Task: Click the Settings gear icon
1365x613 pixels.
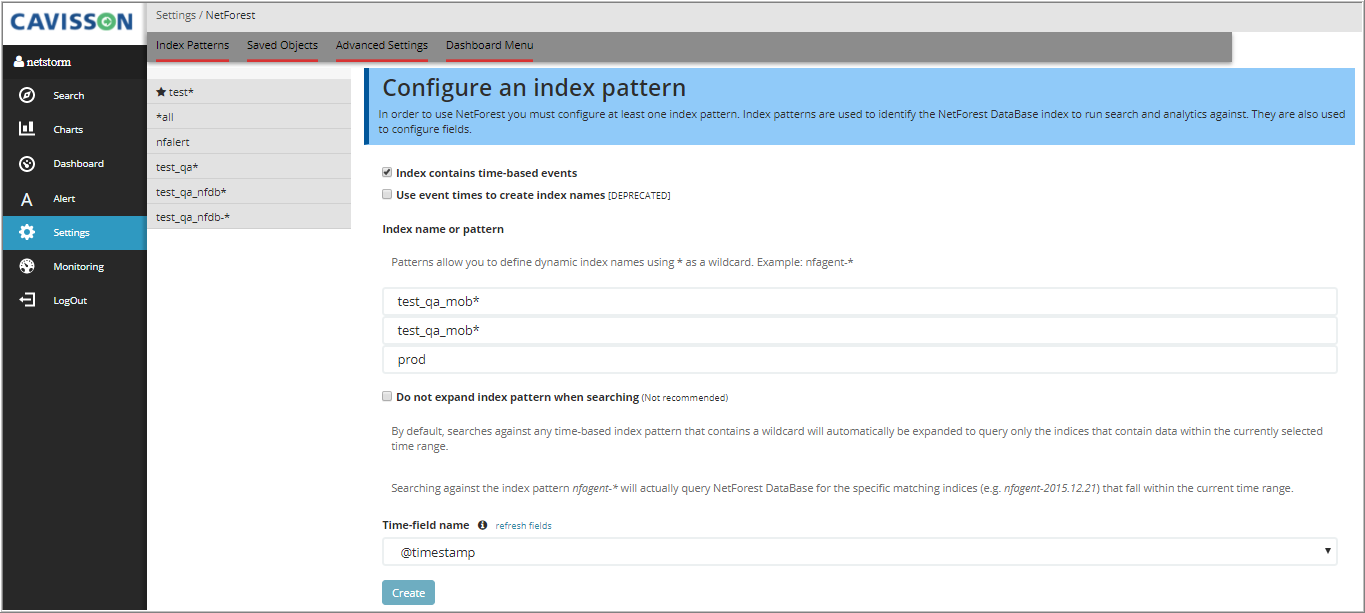Action: 27,232
